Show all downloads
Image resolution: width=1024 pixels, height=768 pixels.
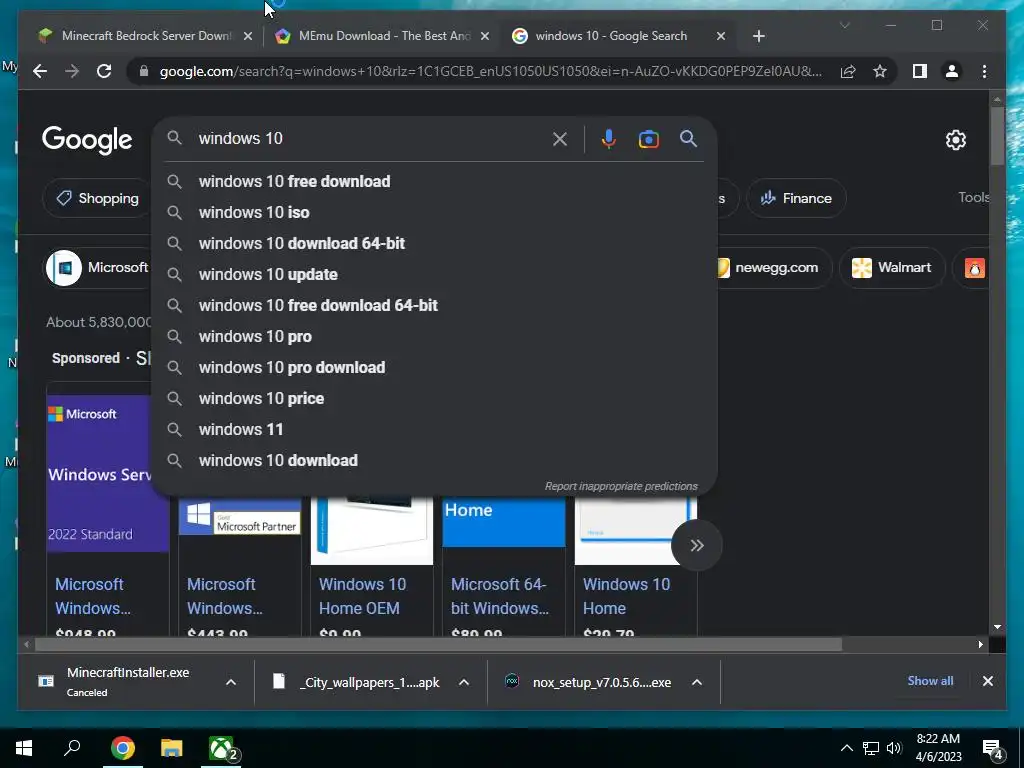930,681
